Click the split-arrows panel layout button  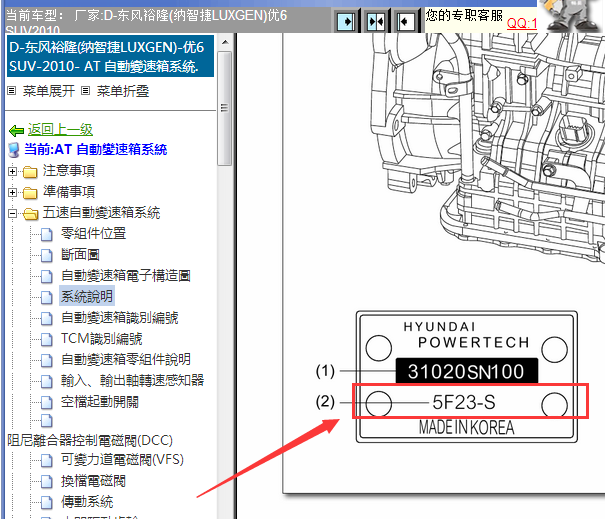pyautogui.click(x=376, y=21)
